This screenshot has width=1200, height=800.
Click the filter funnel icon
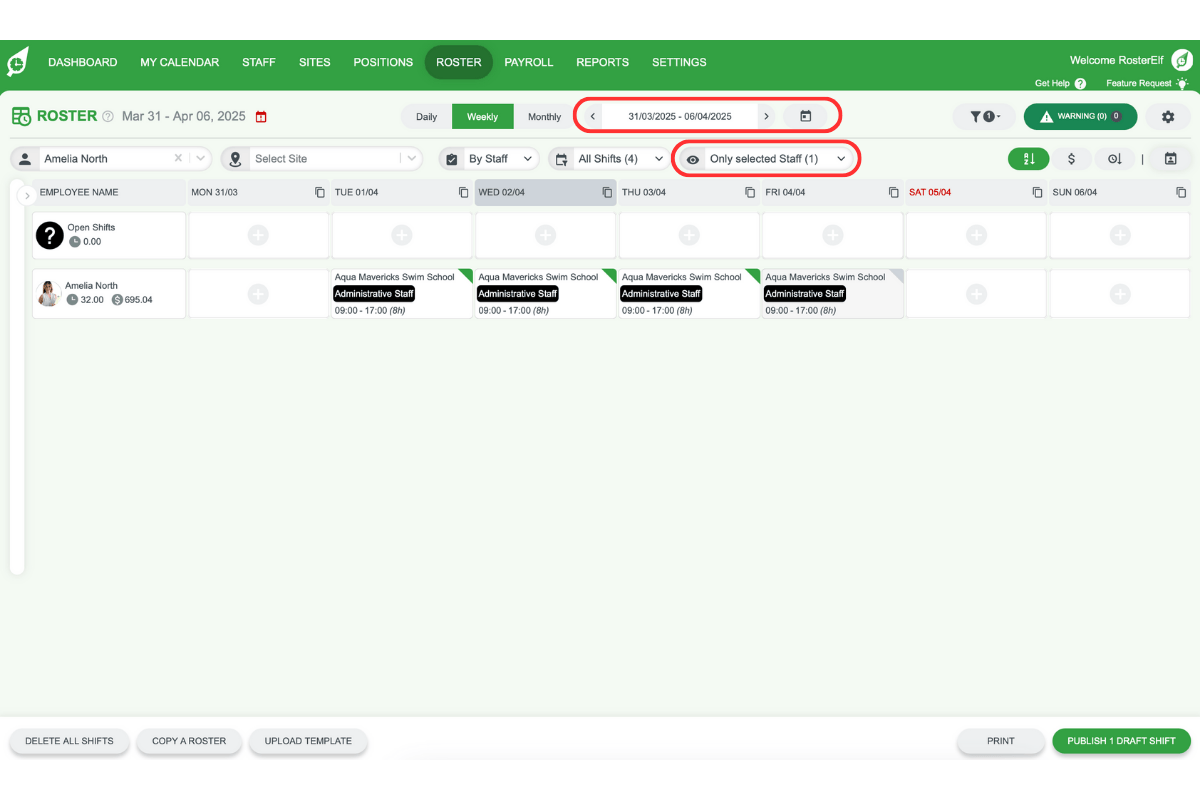[x=984, y=116]
